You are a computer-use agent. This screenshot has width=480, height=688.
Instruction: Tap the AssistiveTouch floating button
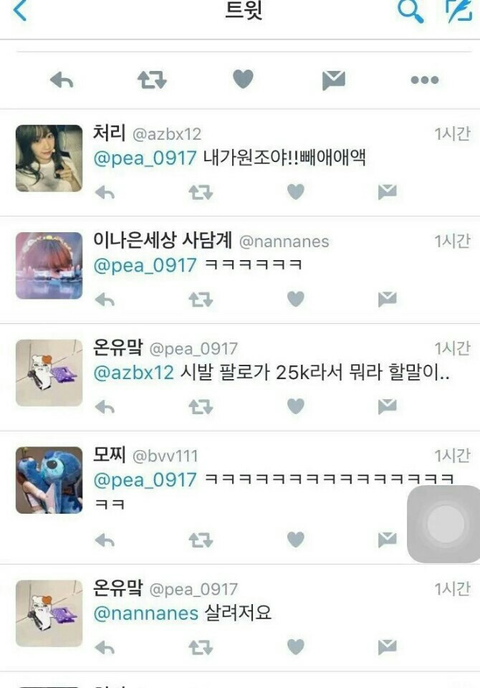pyautogui.click(x=444, y=523)
